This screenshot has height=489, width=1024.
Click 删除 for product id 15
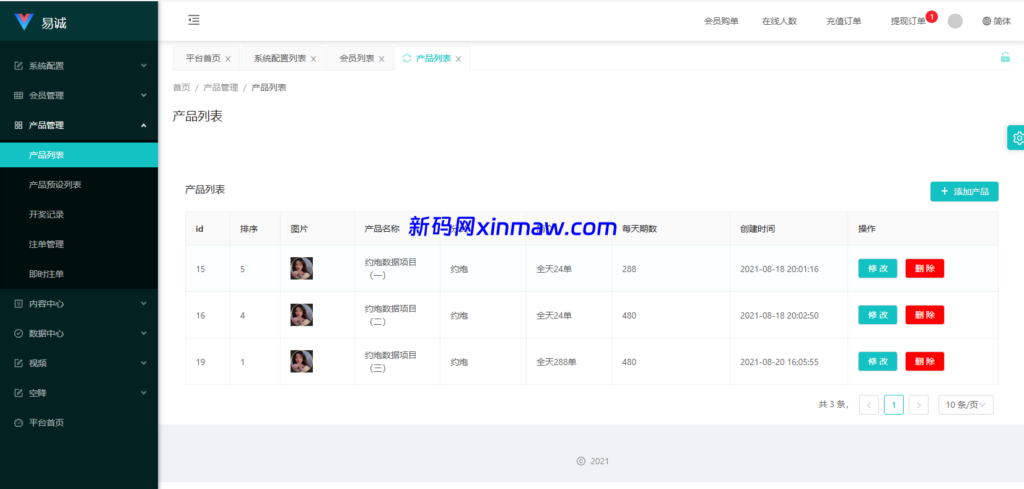pos(925,268)
